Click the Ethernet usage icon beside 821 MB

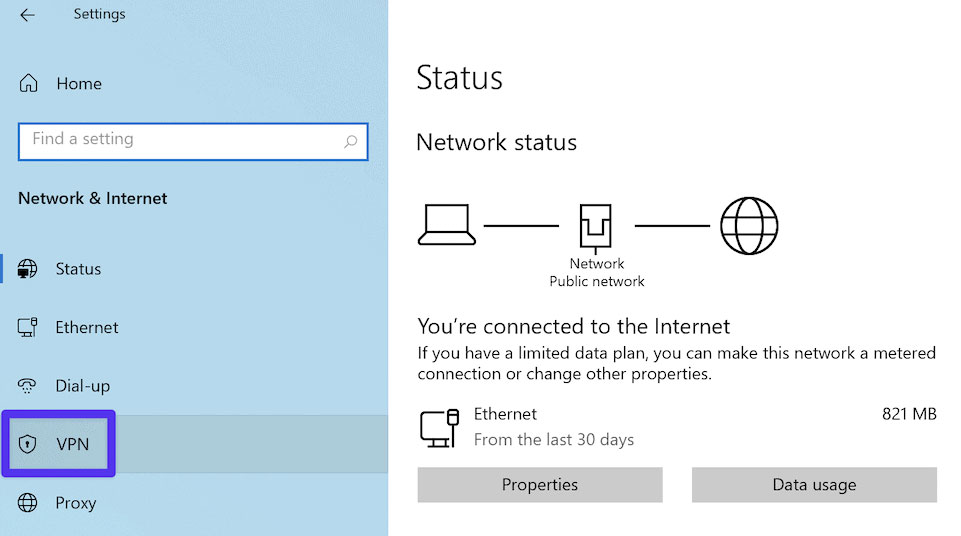439,428
